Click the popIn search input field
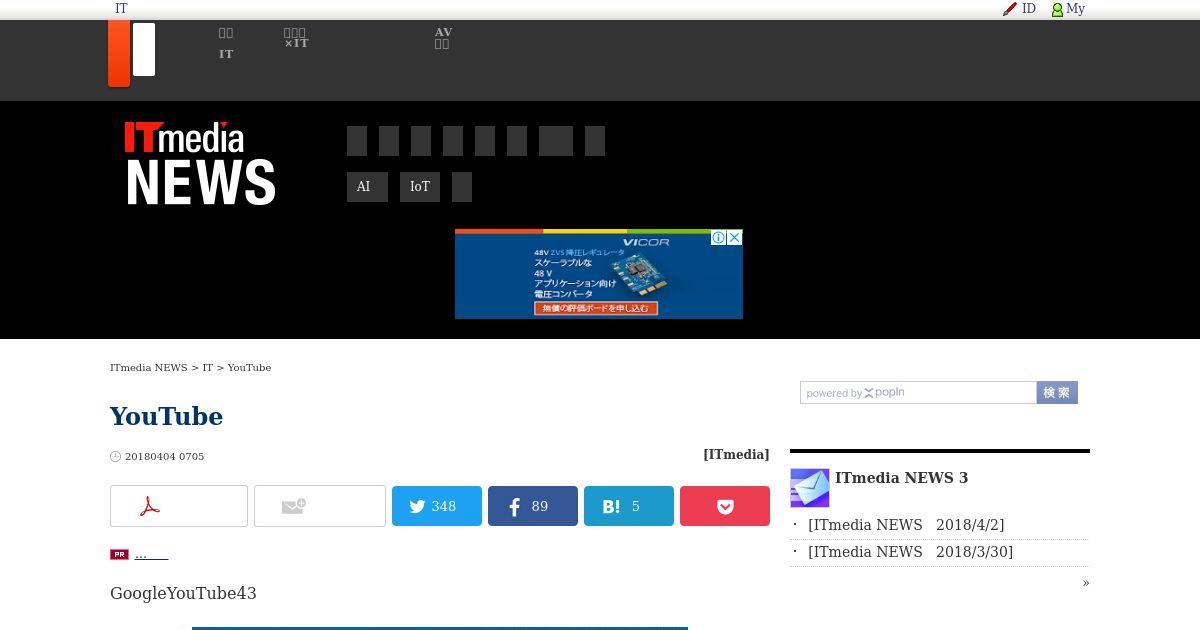This screenshot has width=1200, height=630. tap(918, 393)
